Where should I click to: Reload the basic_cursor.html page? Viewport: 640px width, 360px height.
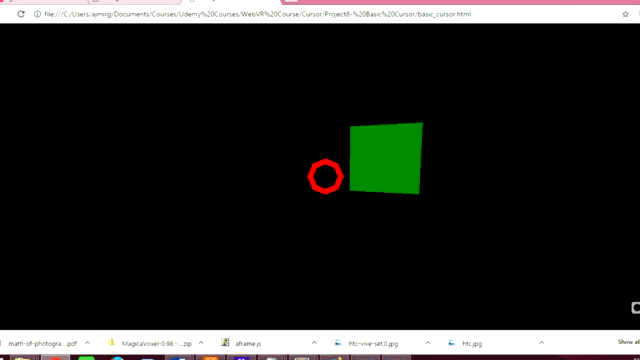21,14
